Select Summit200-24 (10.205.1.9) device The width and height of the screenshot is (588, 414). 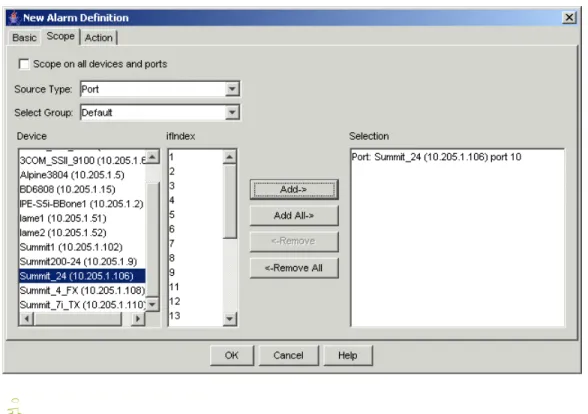pos(82,262)
